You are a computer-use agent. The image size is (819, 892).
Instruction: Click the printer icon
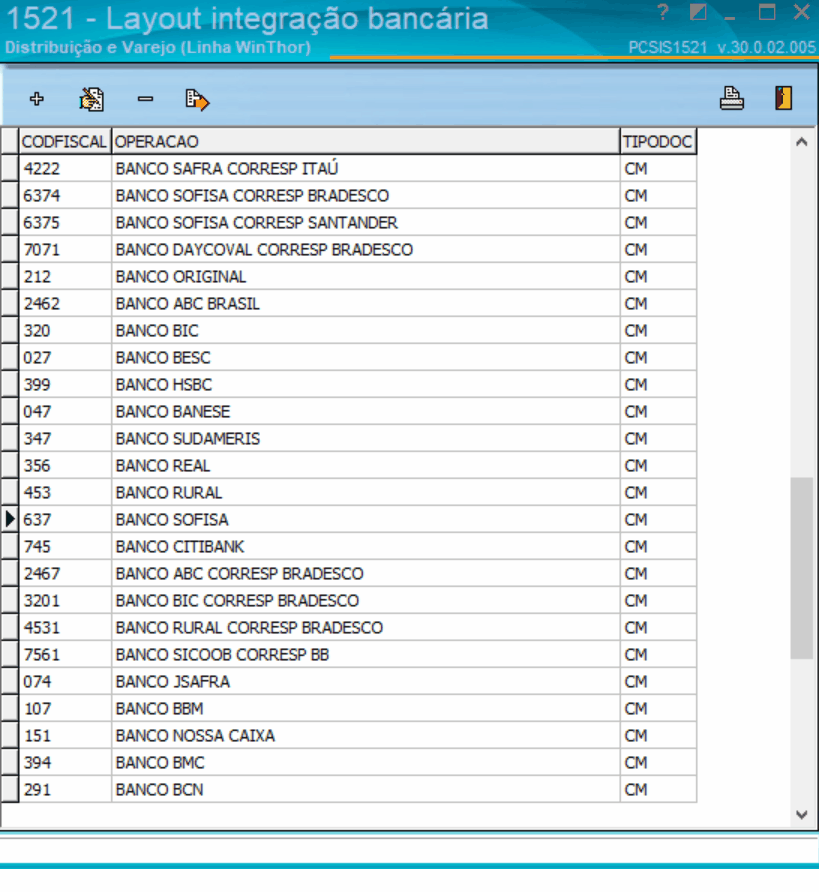pos(731,98)
